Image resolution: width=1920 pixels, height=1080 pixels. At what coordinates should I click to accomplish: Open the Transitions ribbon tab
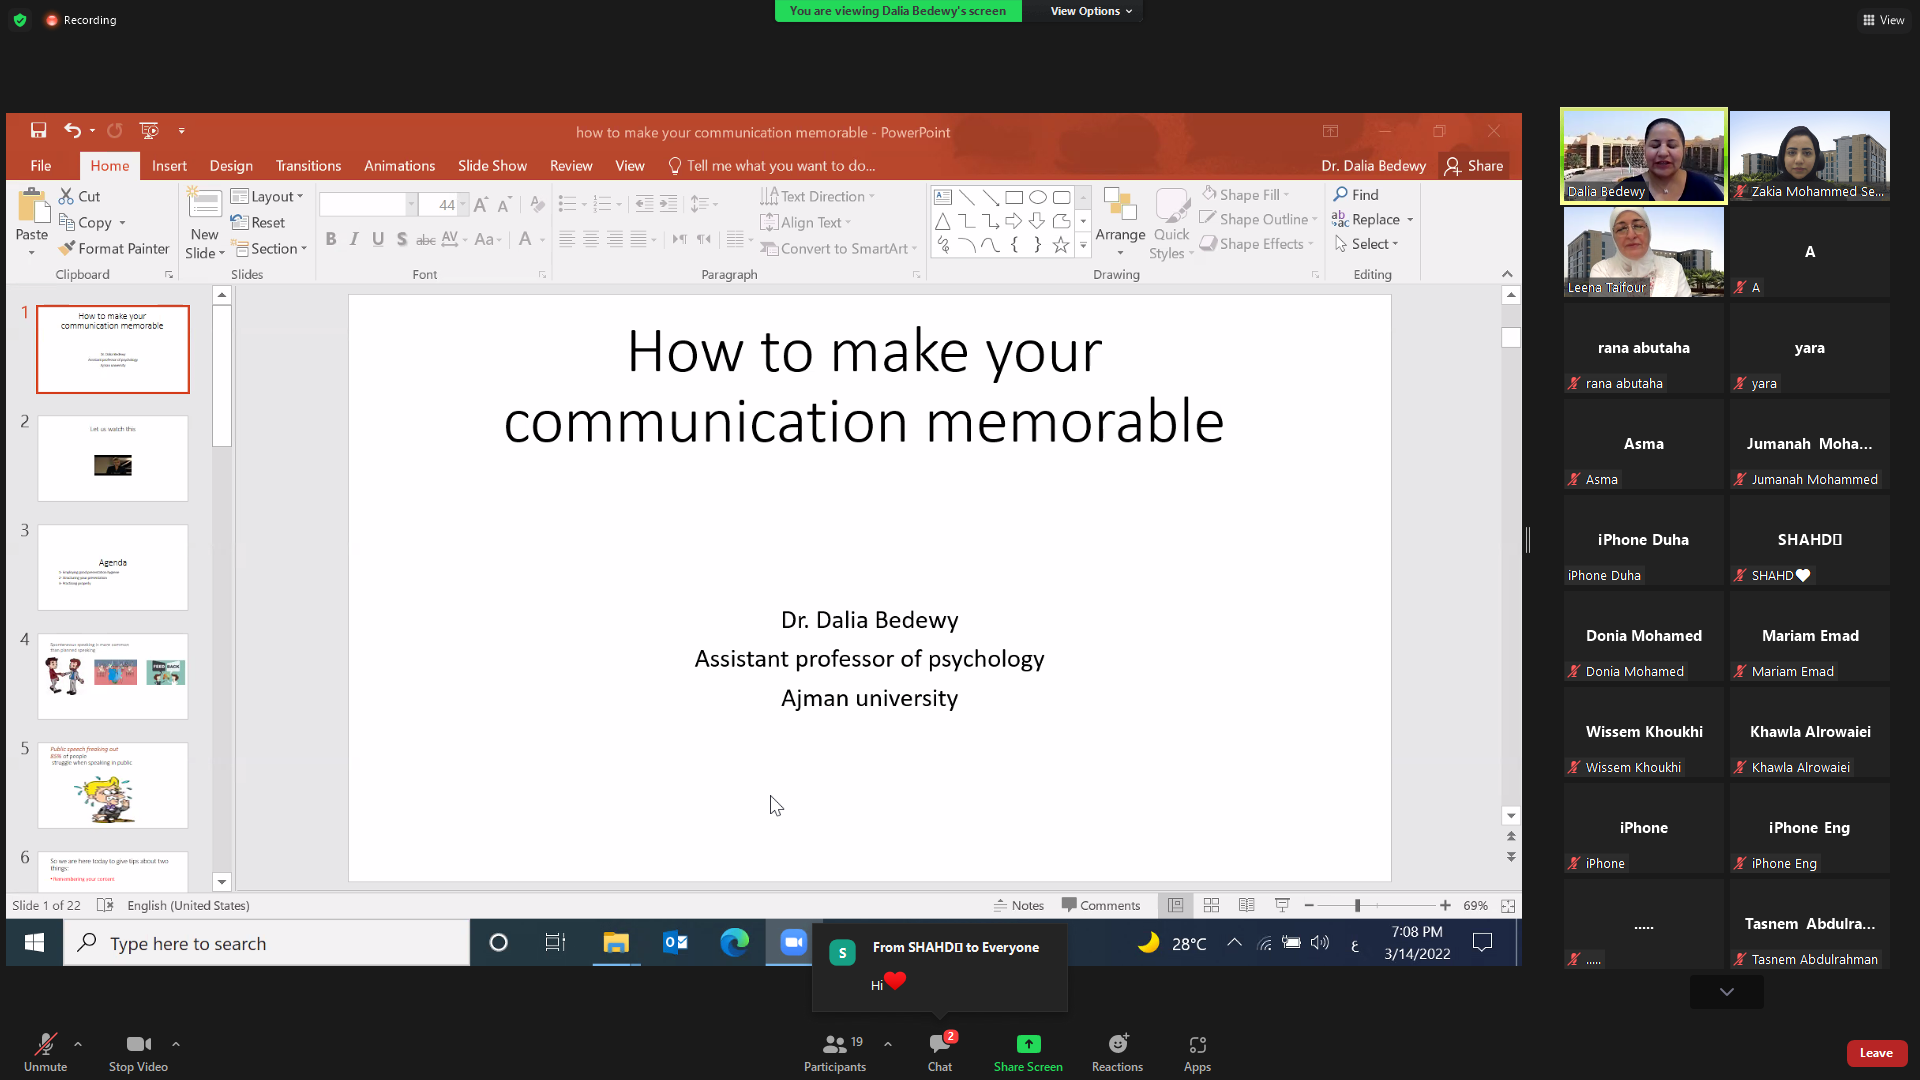[x=308, y=166]
